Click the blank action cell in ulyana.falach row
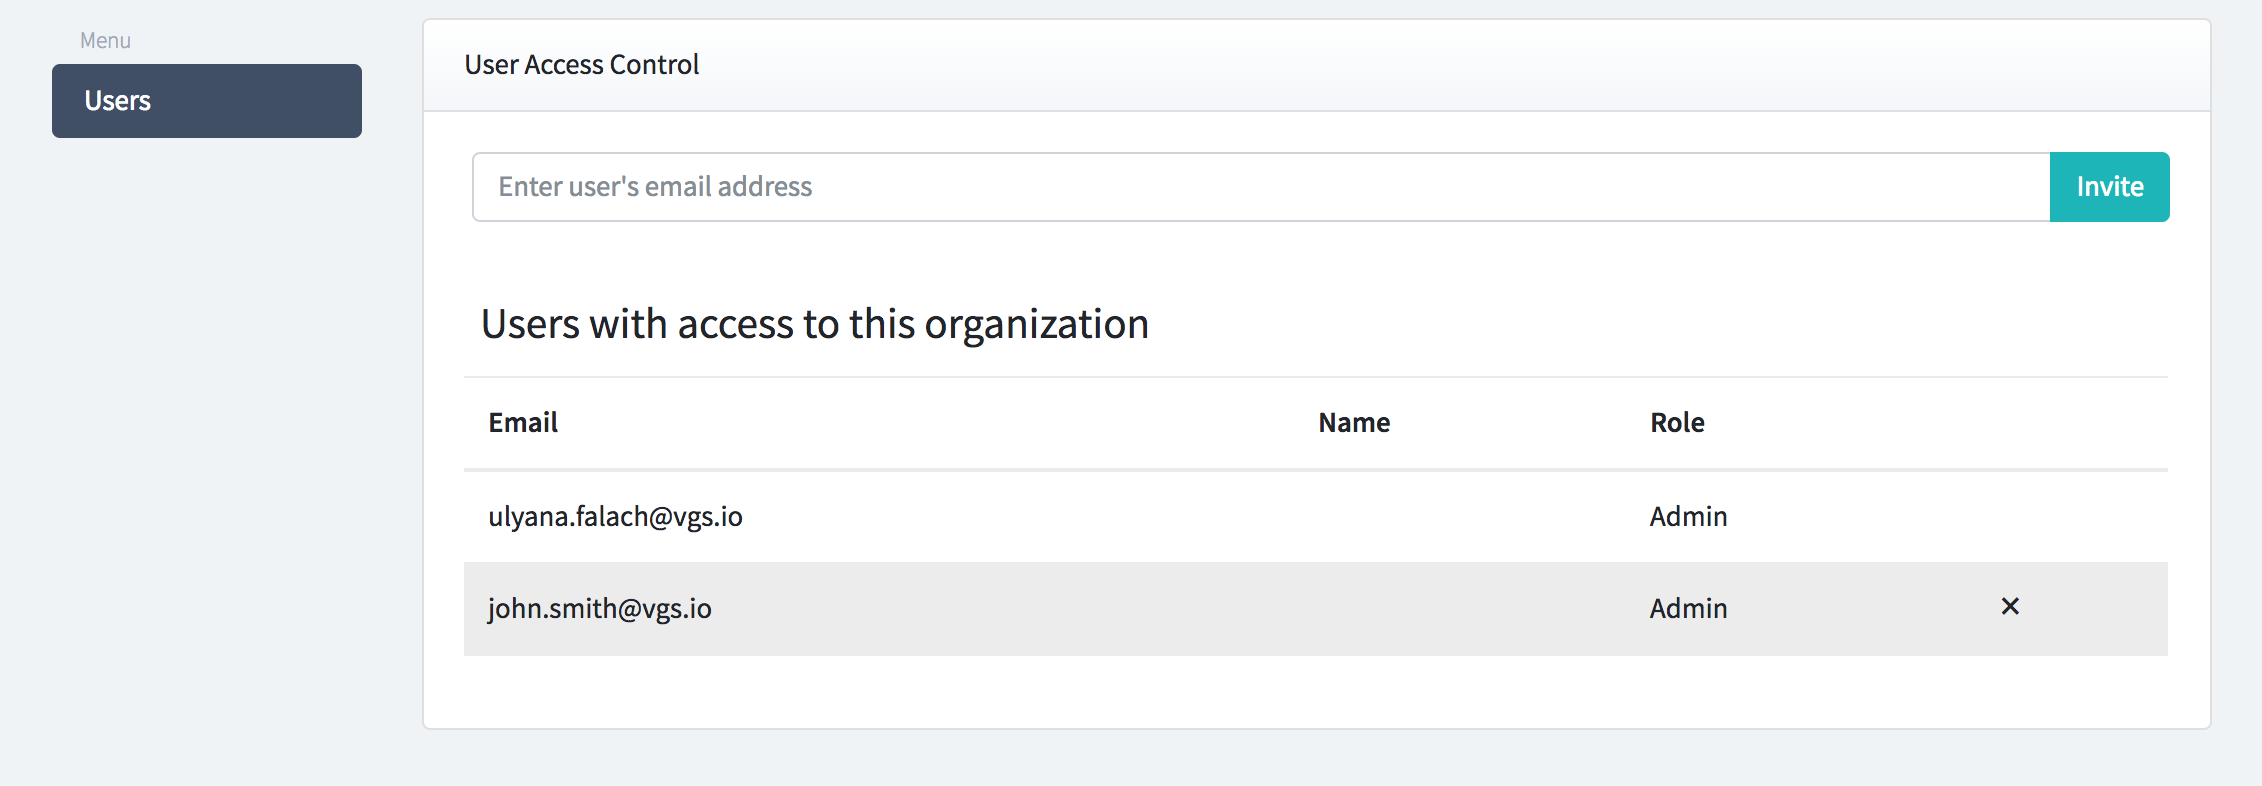Viewport: 2262px width, 786px height. click(x=2010, y=516)
